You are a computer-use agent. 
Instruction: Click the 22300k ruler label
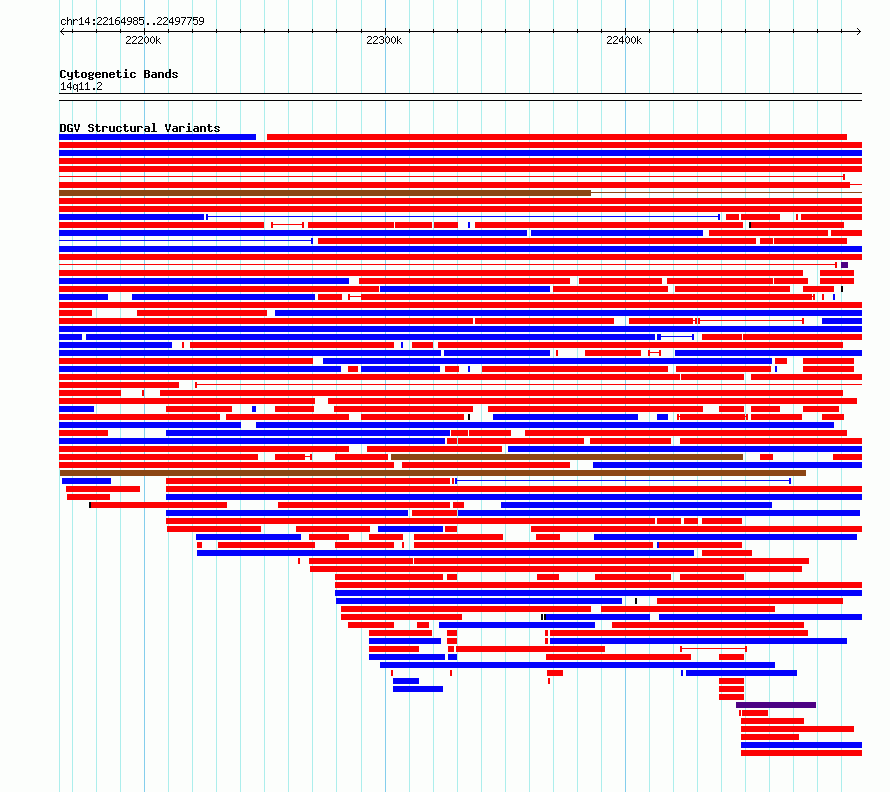tap(384, 40)
